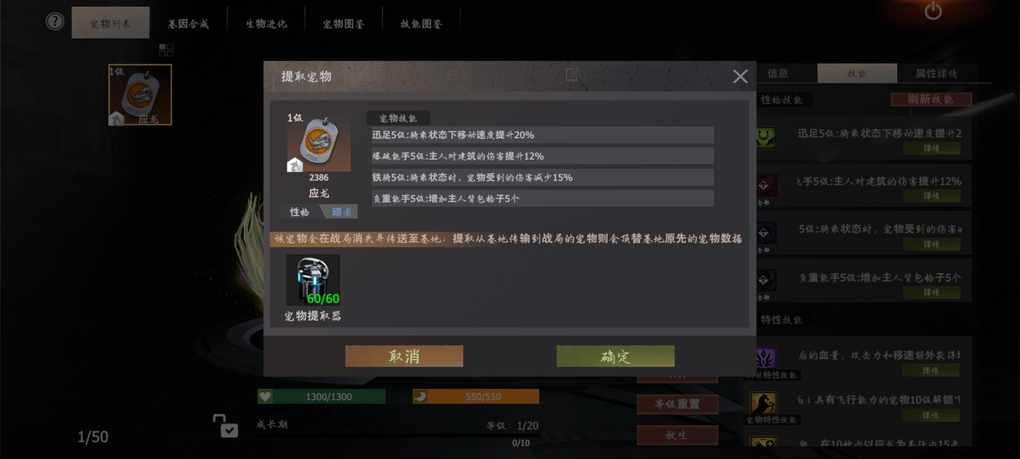The width and height of the screenshot is (1020, 459).
Task: Click the 应龙 dog tag portrait in dialog
Action: [x=319, y=144]
